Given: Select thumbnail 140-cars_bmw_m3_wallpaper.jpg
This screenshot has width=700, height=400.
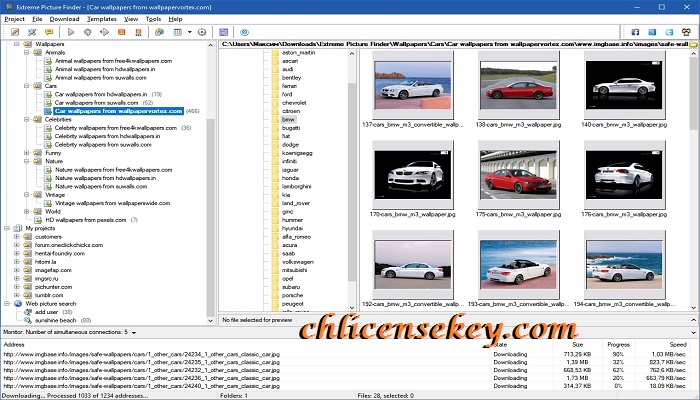Looking at the screenshot, I should (624, 85).
